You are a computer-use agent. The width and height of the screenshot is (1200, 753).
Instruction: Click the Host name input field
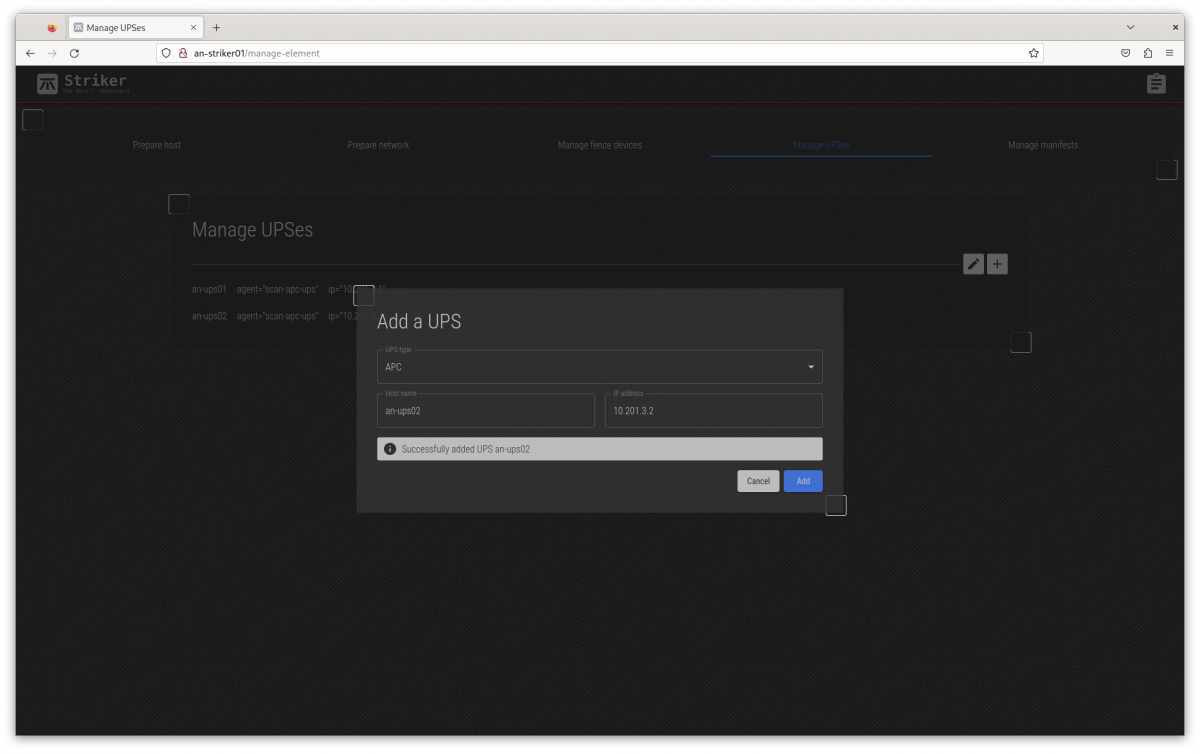click(x=486, y=411)
